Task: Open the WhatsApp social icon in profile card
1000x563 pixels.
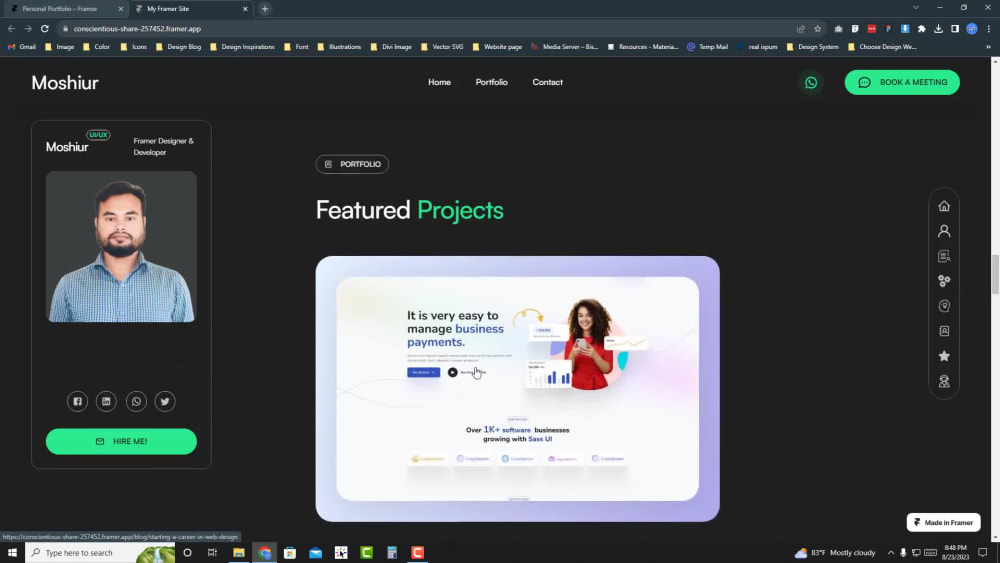Action: click(136, 401)
